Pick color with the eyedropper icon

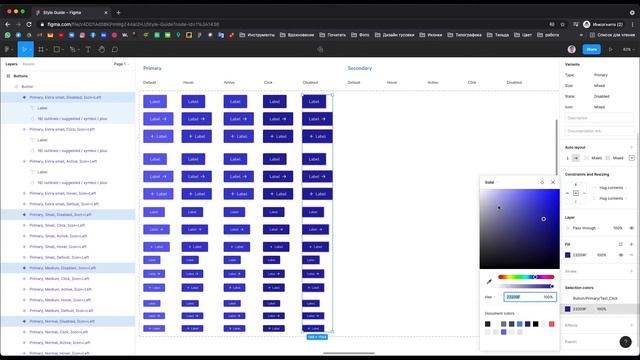coord(489,281)
